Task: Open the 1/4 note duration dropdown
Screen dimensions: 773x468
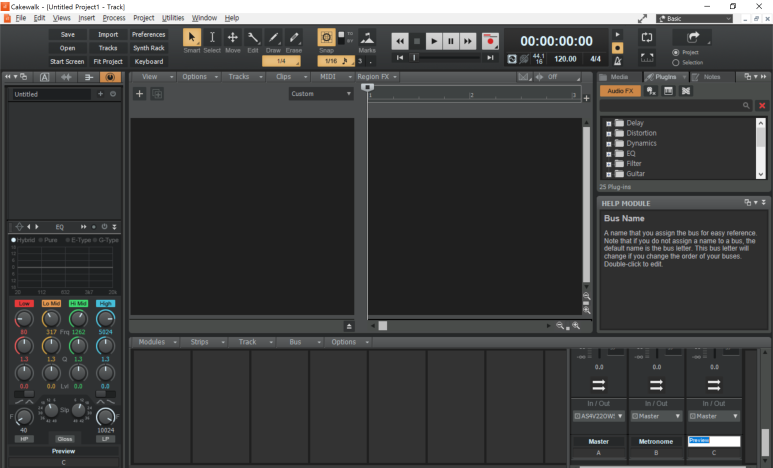Action: 281,61
